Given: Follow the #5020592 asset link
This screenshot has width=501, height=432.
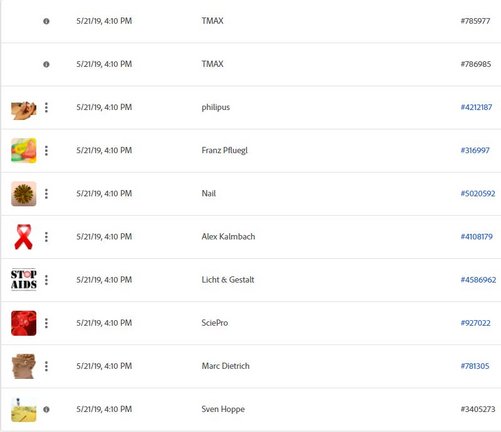Looking at the screenshot, I should pyautogui.click(x=478, y=194).
